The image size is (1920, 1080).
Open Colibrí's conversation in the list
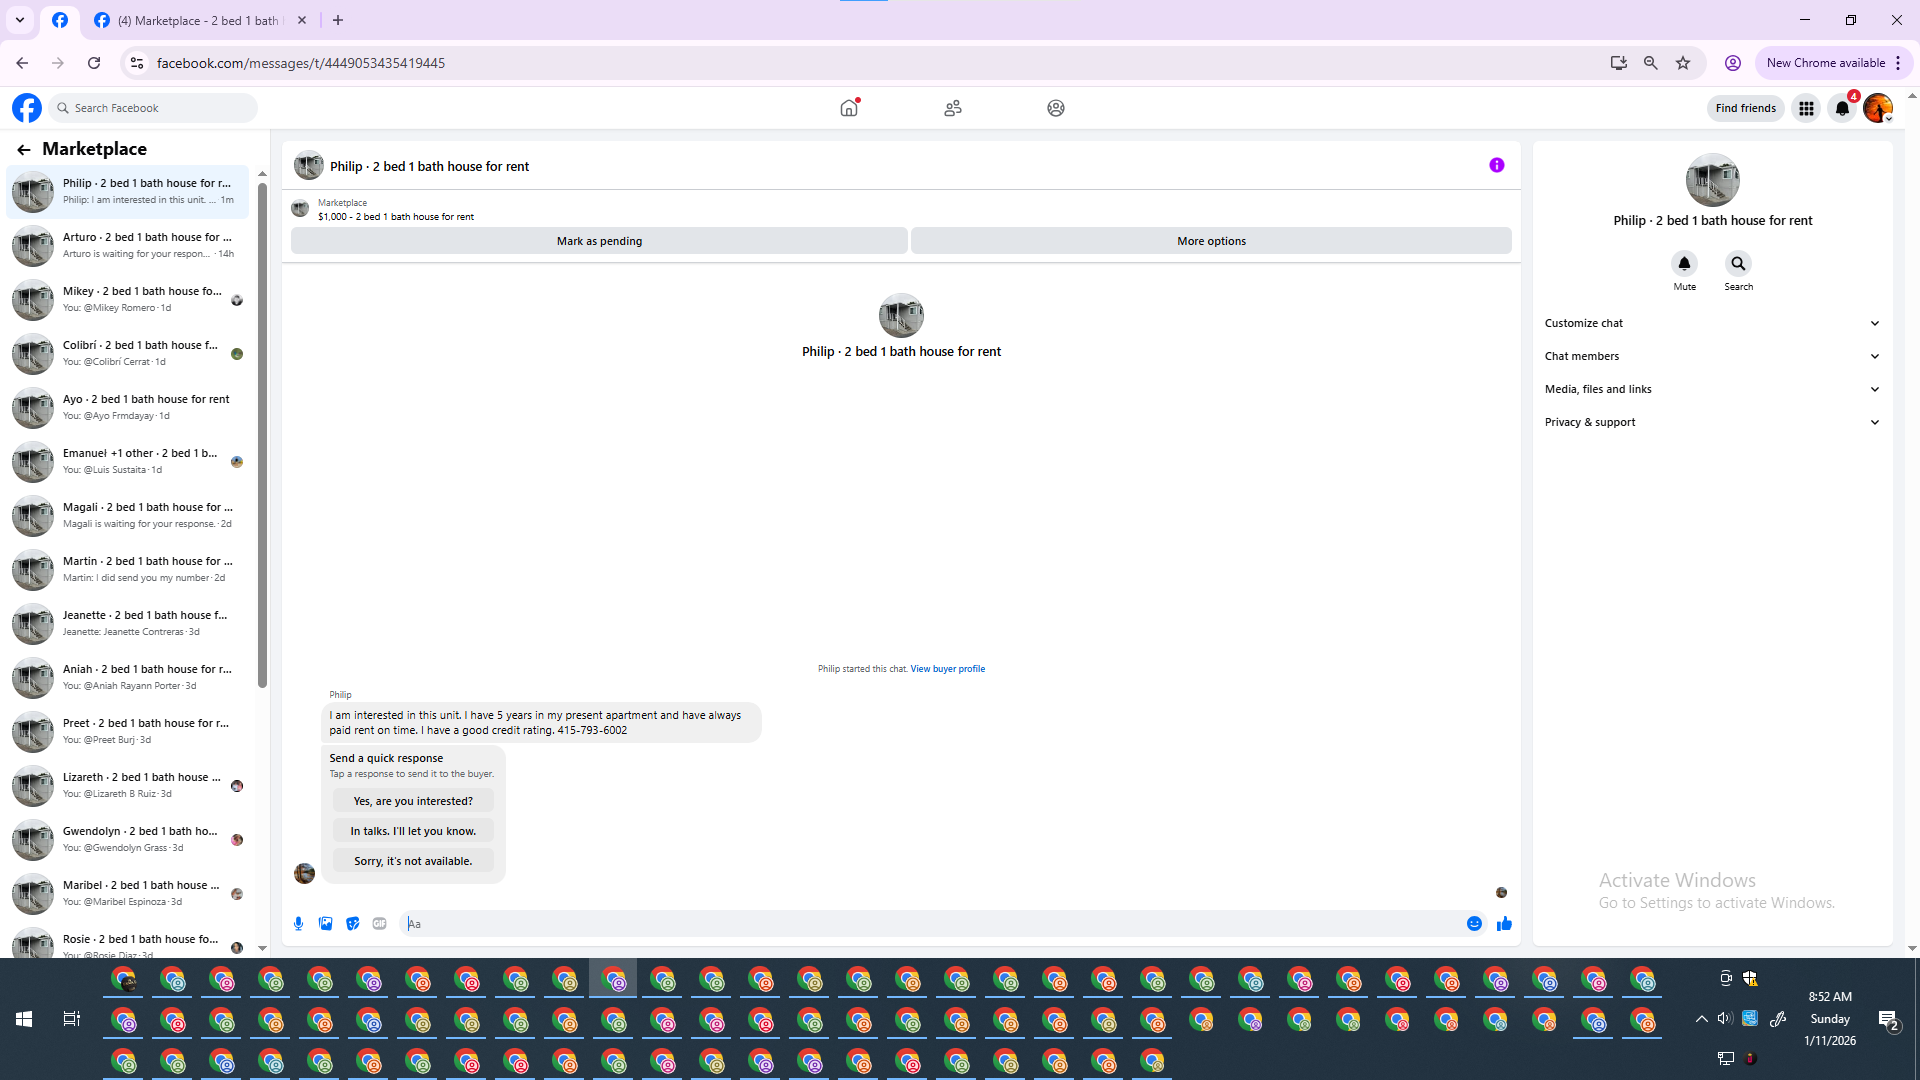click(129, 353)
